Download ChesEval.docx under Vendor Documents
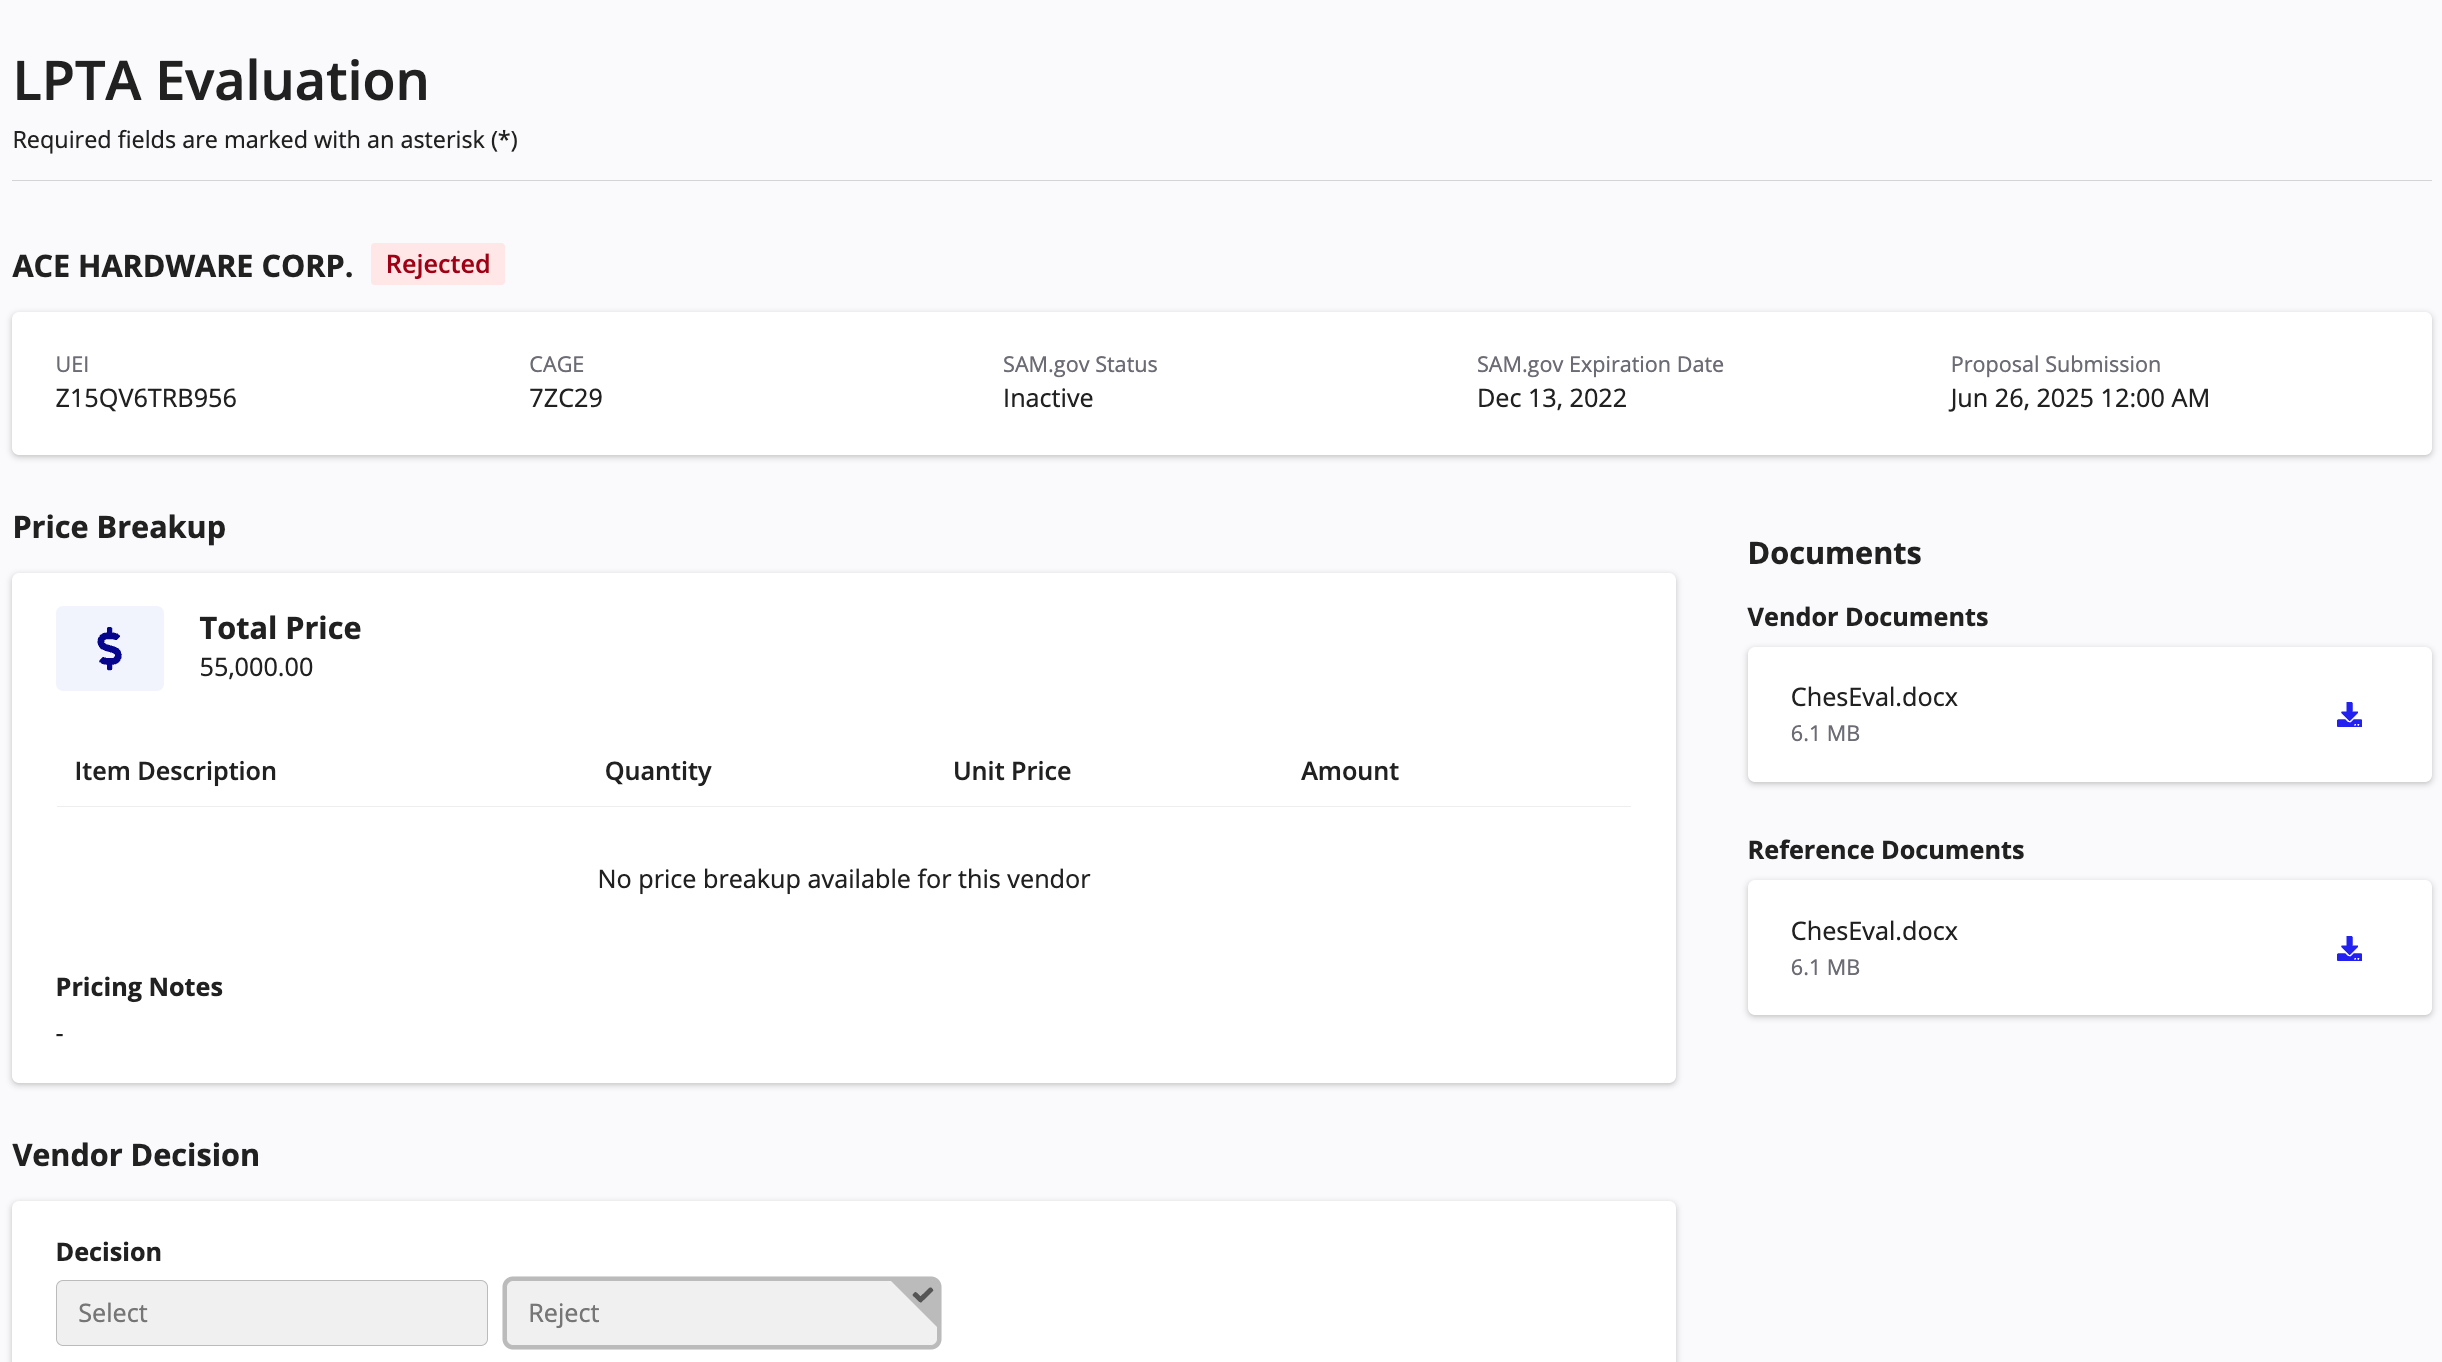 2349,715
